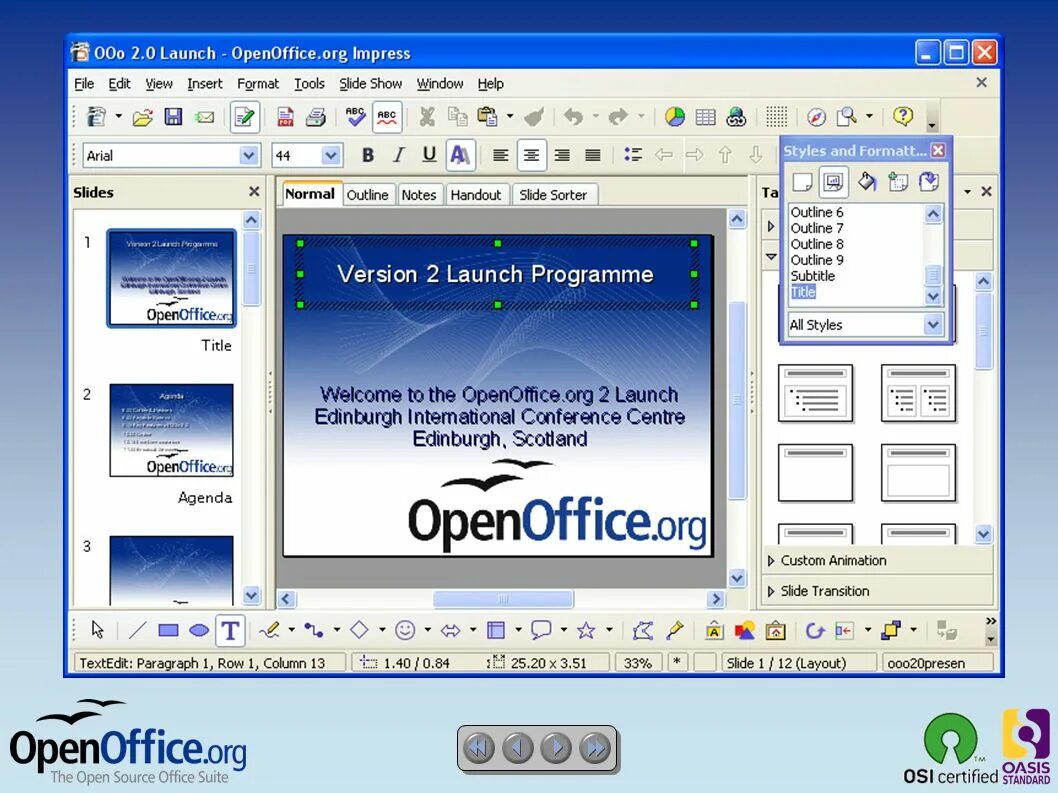Set paragraph alignment to left
Image resolution: width=1058 pixels, height=793 pixels.
point(501,155)
